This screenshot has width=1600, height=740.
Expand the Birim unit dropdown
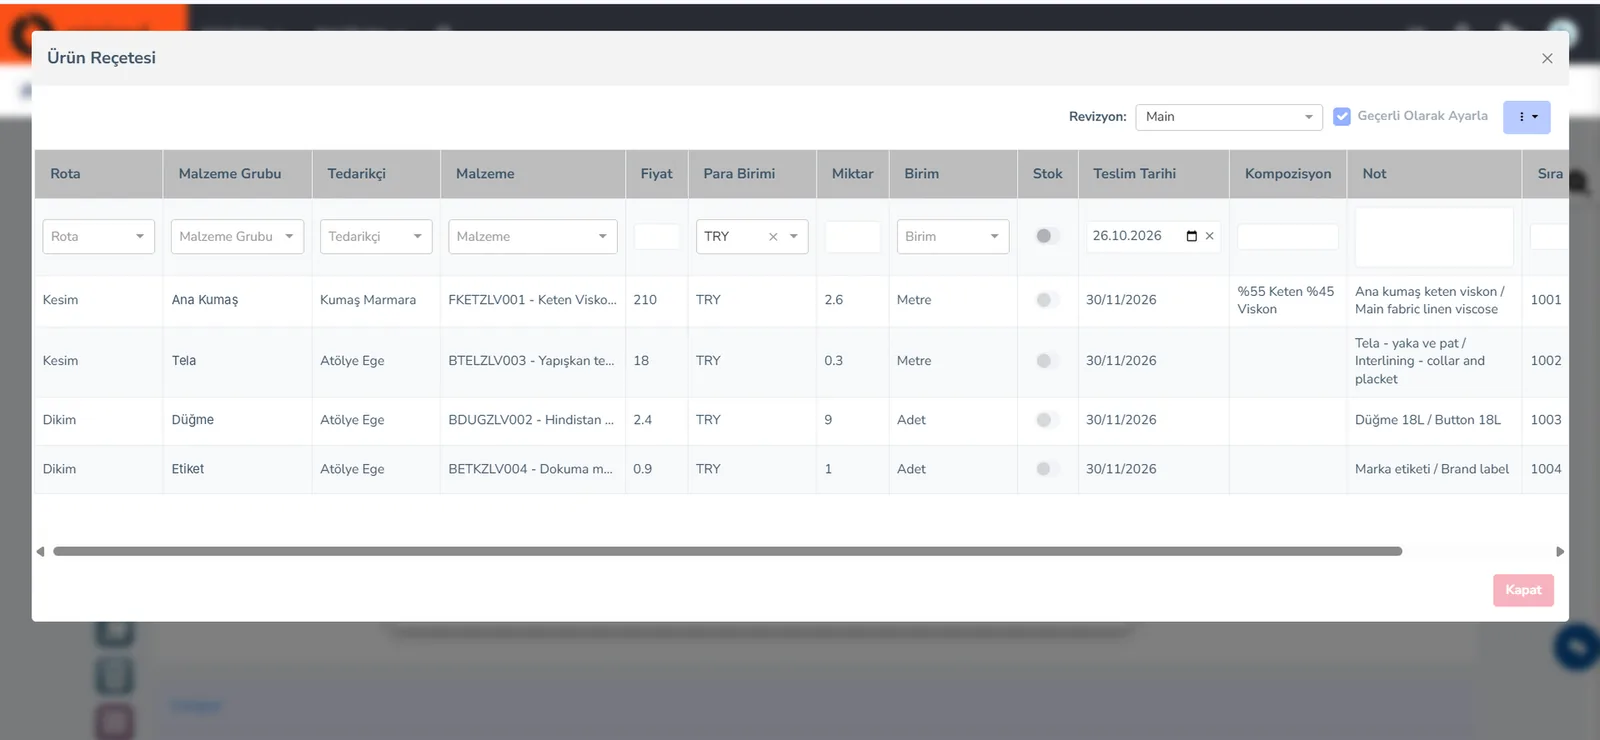[x=953, y=237]
